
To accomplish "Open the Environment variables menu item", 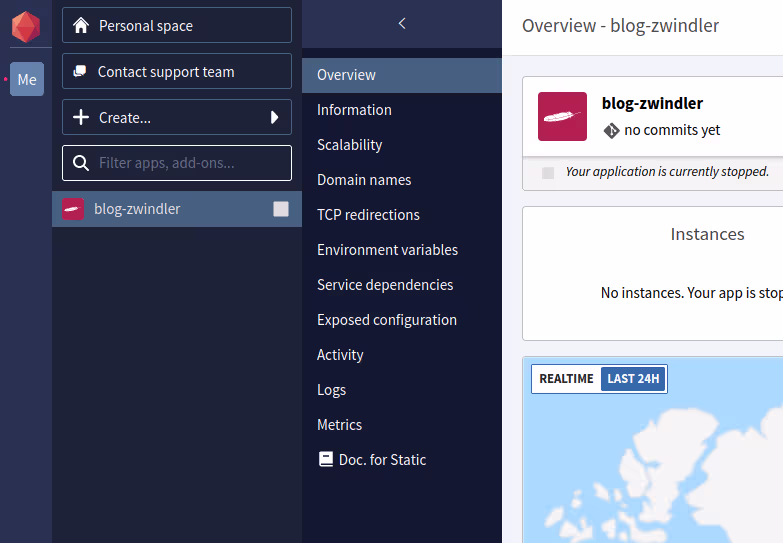I will [387, 250].
